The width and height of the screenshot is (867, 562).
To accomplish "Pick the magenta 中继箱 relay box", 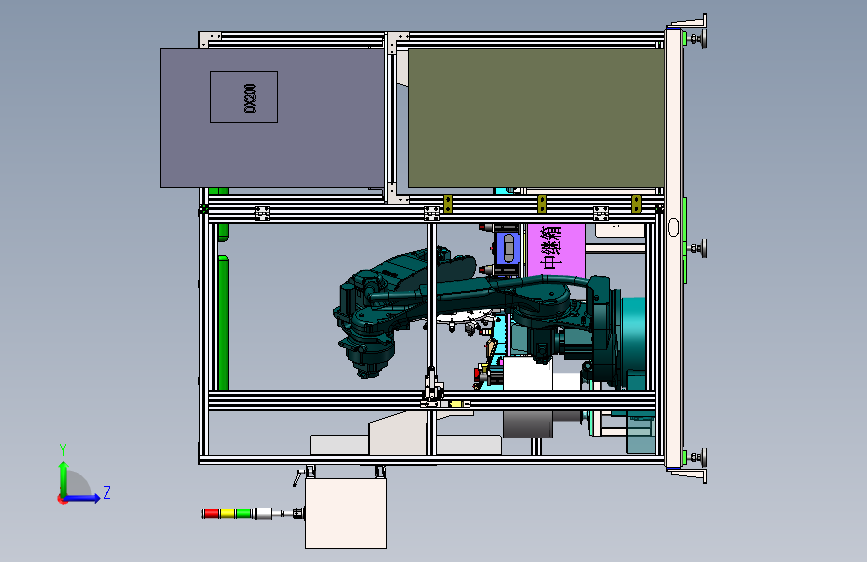I will [556, 250].
